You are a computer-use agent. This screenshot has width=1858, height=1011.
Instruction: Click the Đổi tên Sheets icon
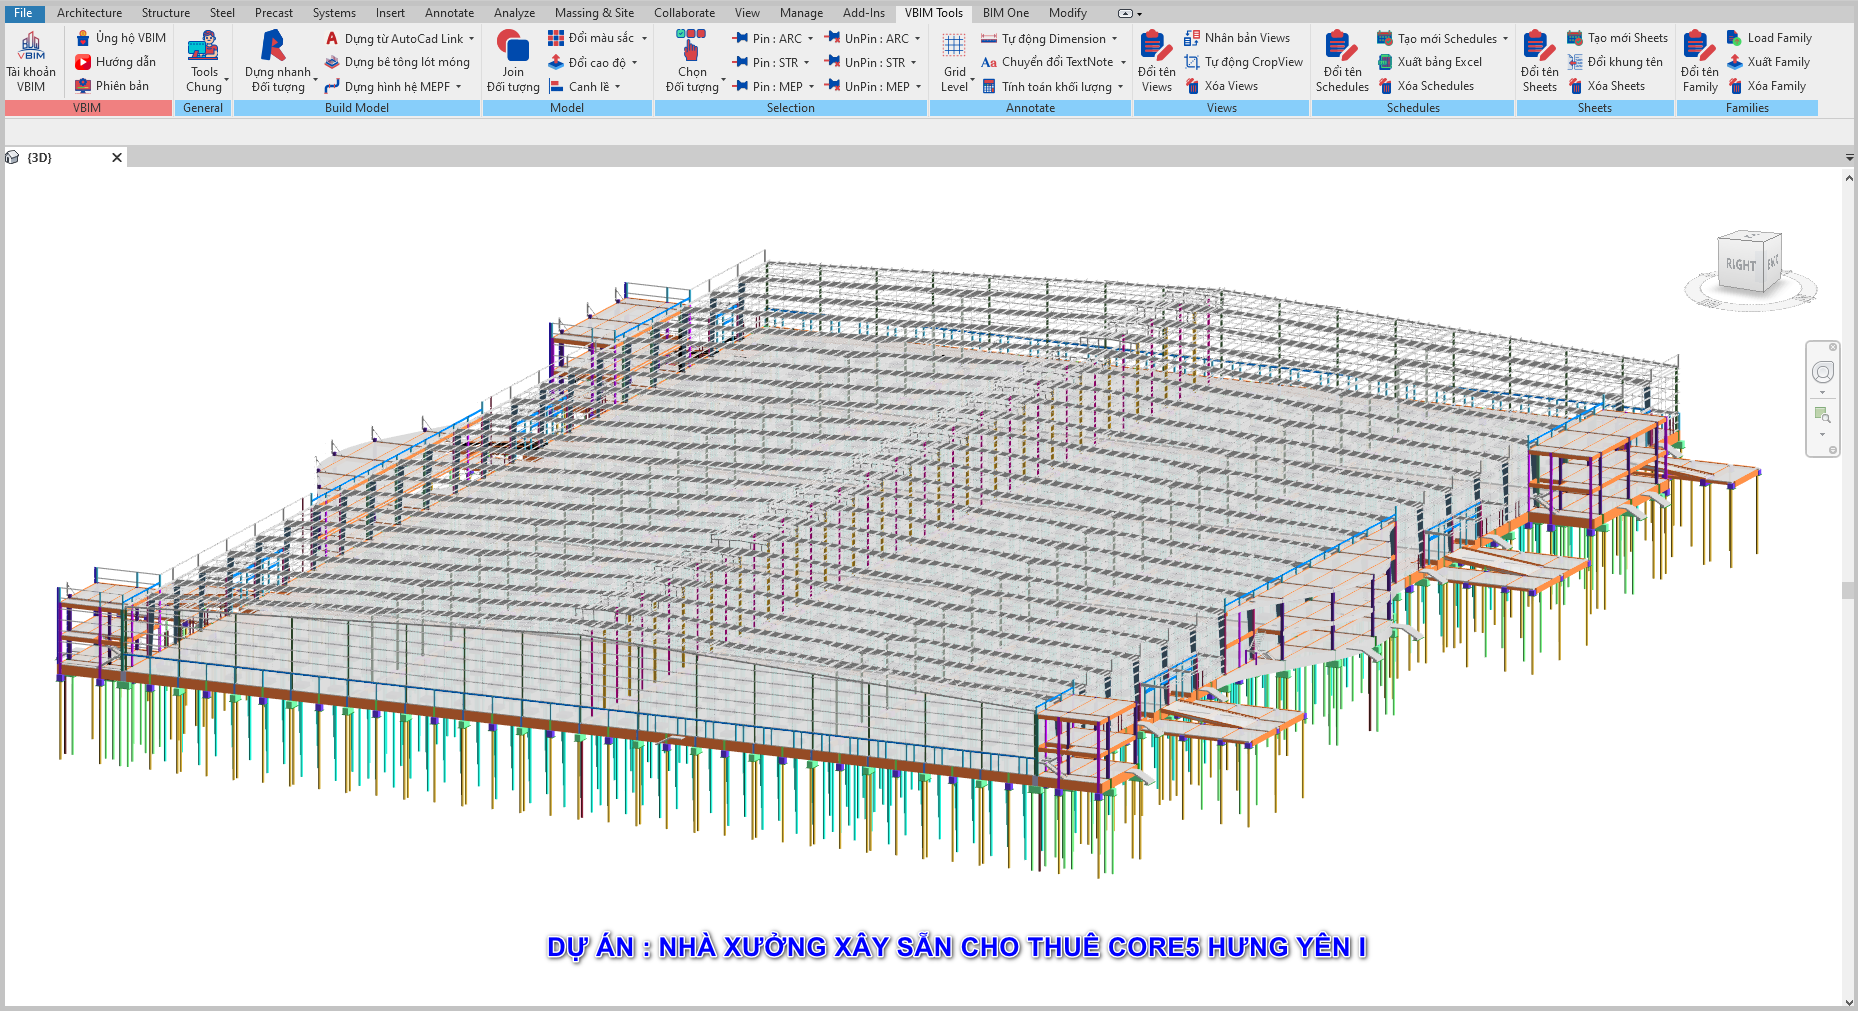click(1538, 46)
